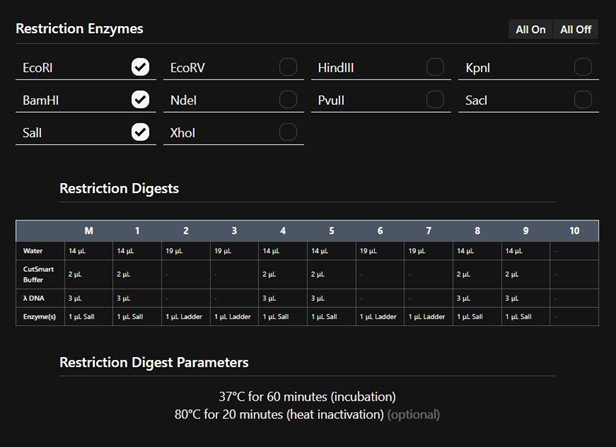Viewport: 616px width, 447px height.
Task: Toggle the SacI enzyme checkbox
Action: [583, 100]
